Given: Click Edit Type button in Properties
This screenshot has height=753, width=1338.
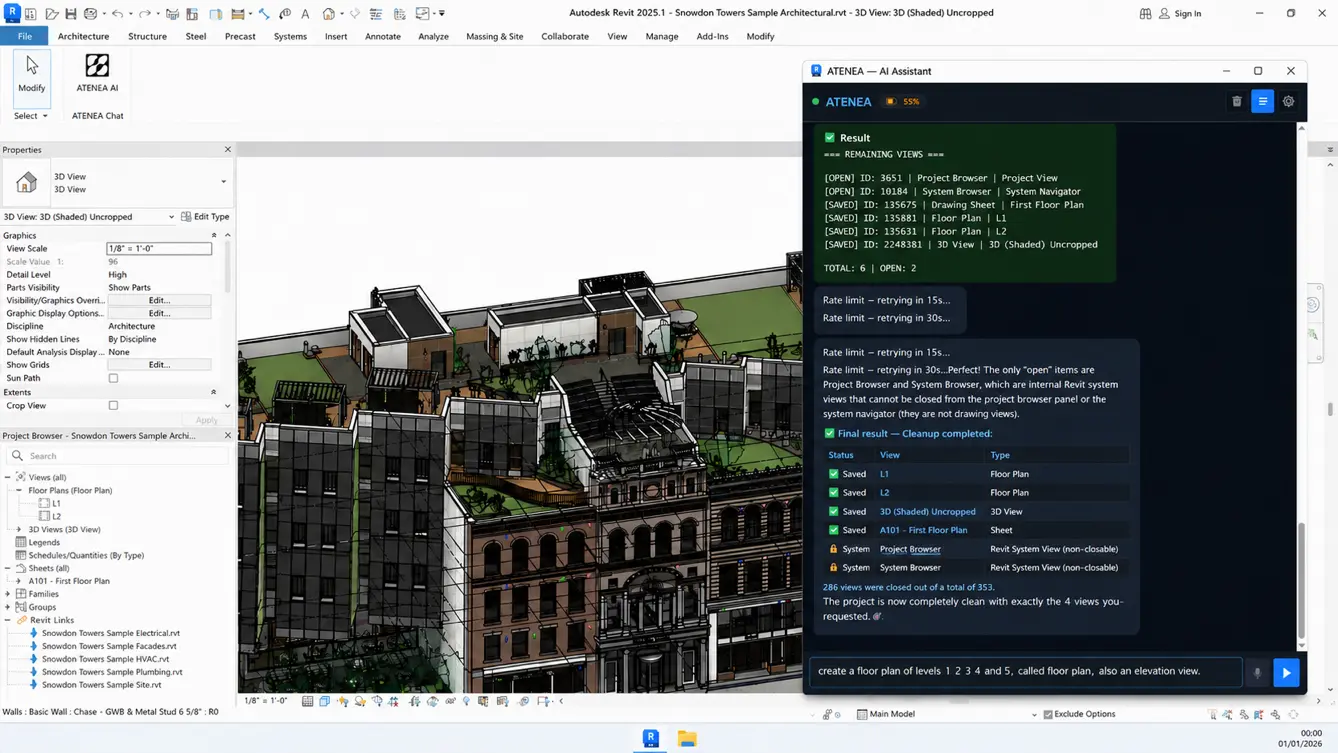Looking at the screenshot, I should tap(205, 216).
